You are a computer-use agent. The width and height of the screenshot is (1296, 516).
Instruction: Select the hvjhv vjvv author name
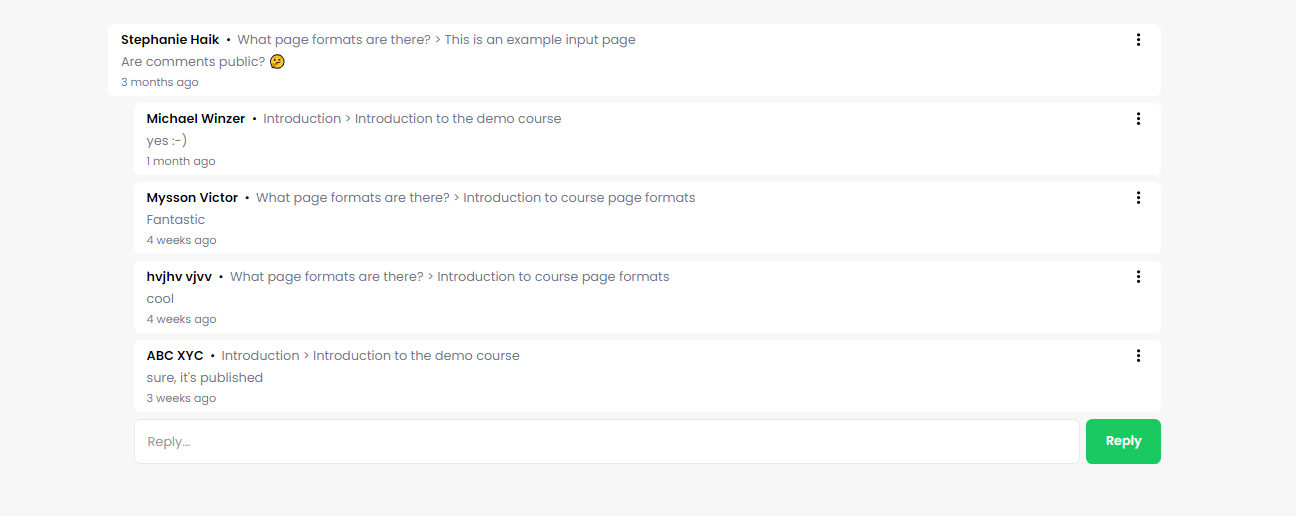click(179, 277)
